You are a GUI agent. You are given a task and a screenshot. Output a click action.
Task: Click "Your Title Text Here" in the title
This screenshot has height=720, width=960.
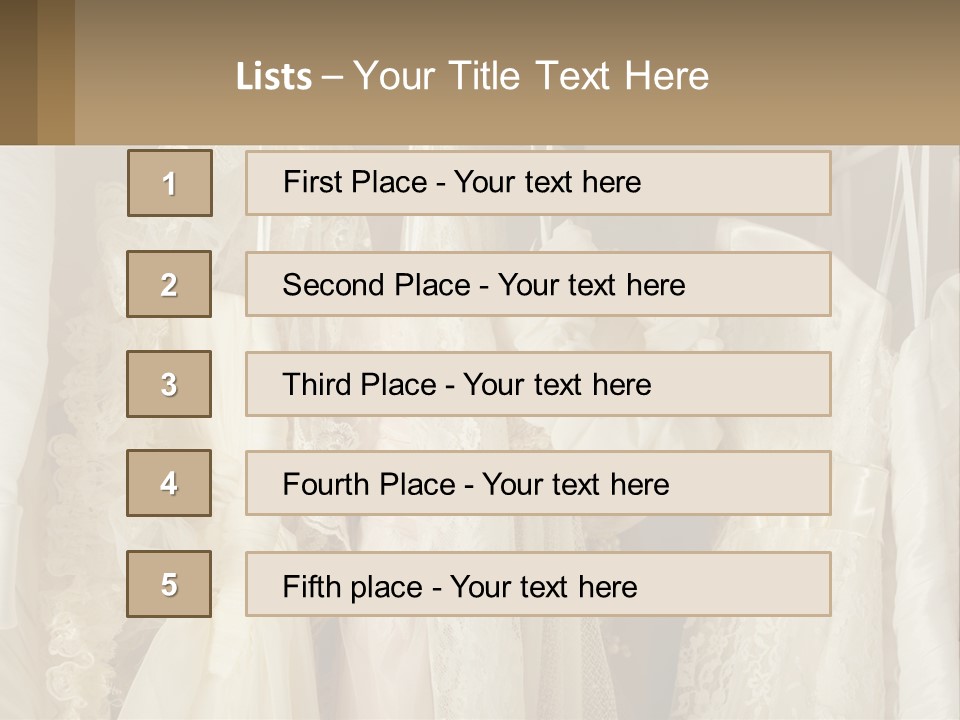pos(531,76)
